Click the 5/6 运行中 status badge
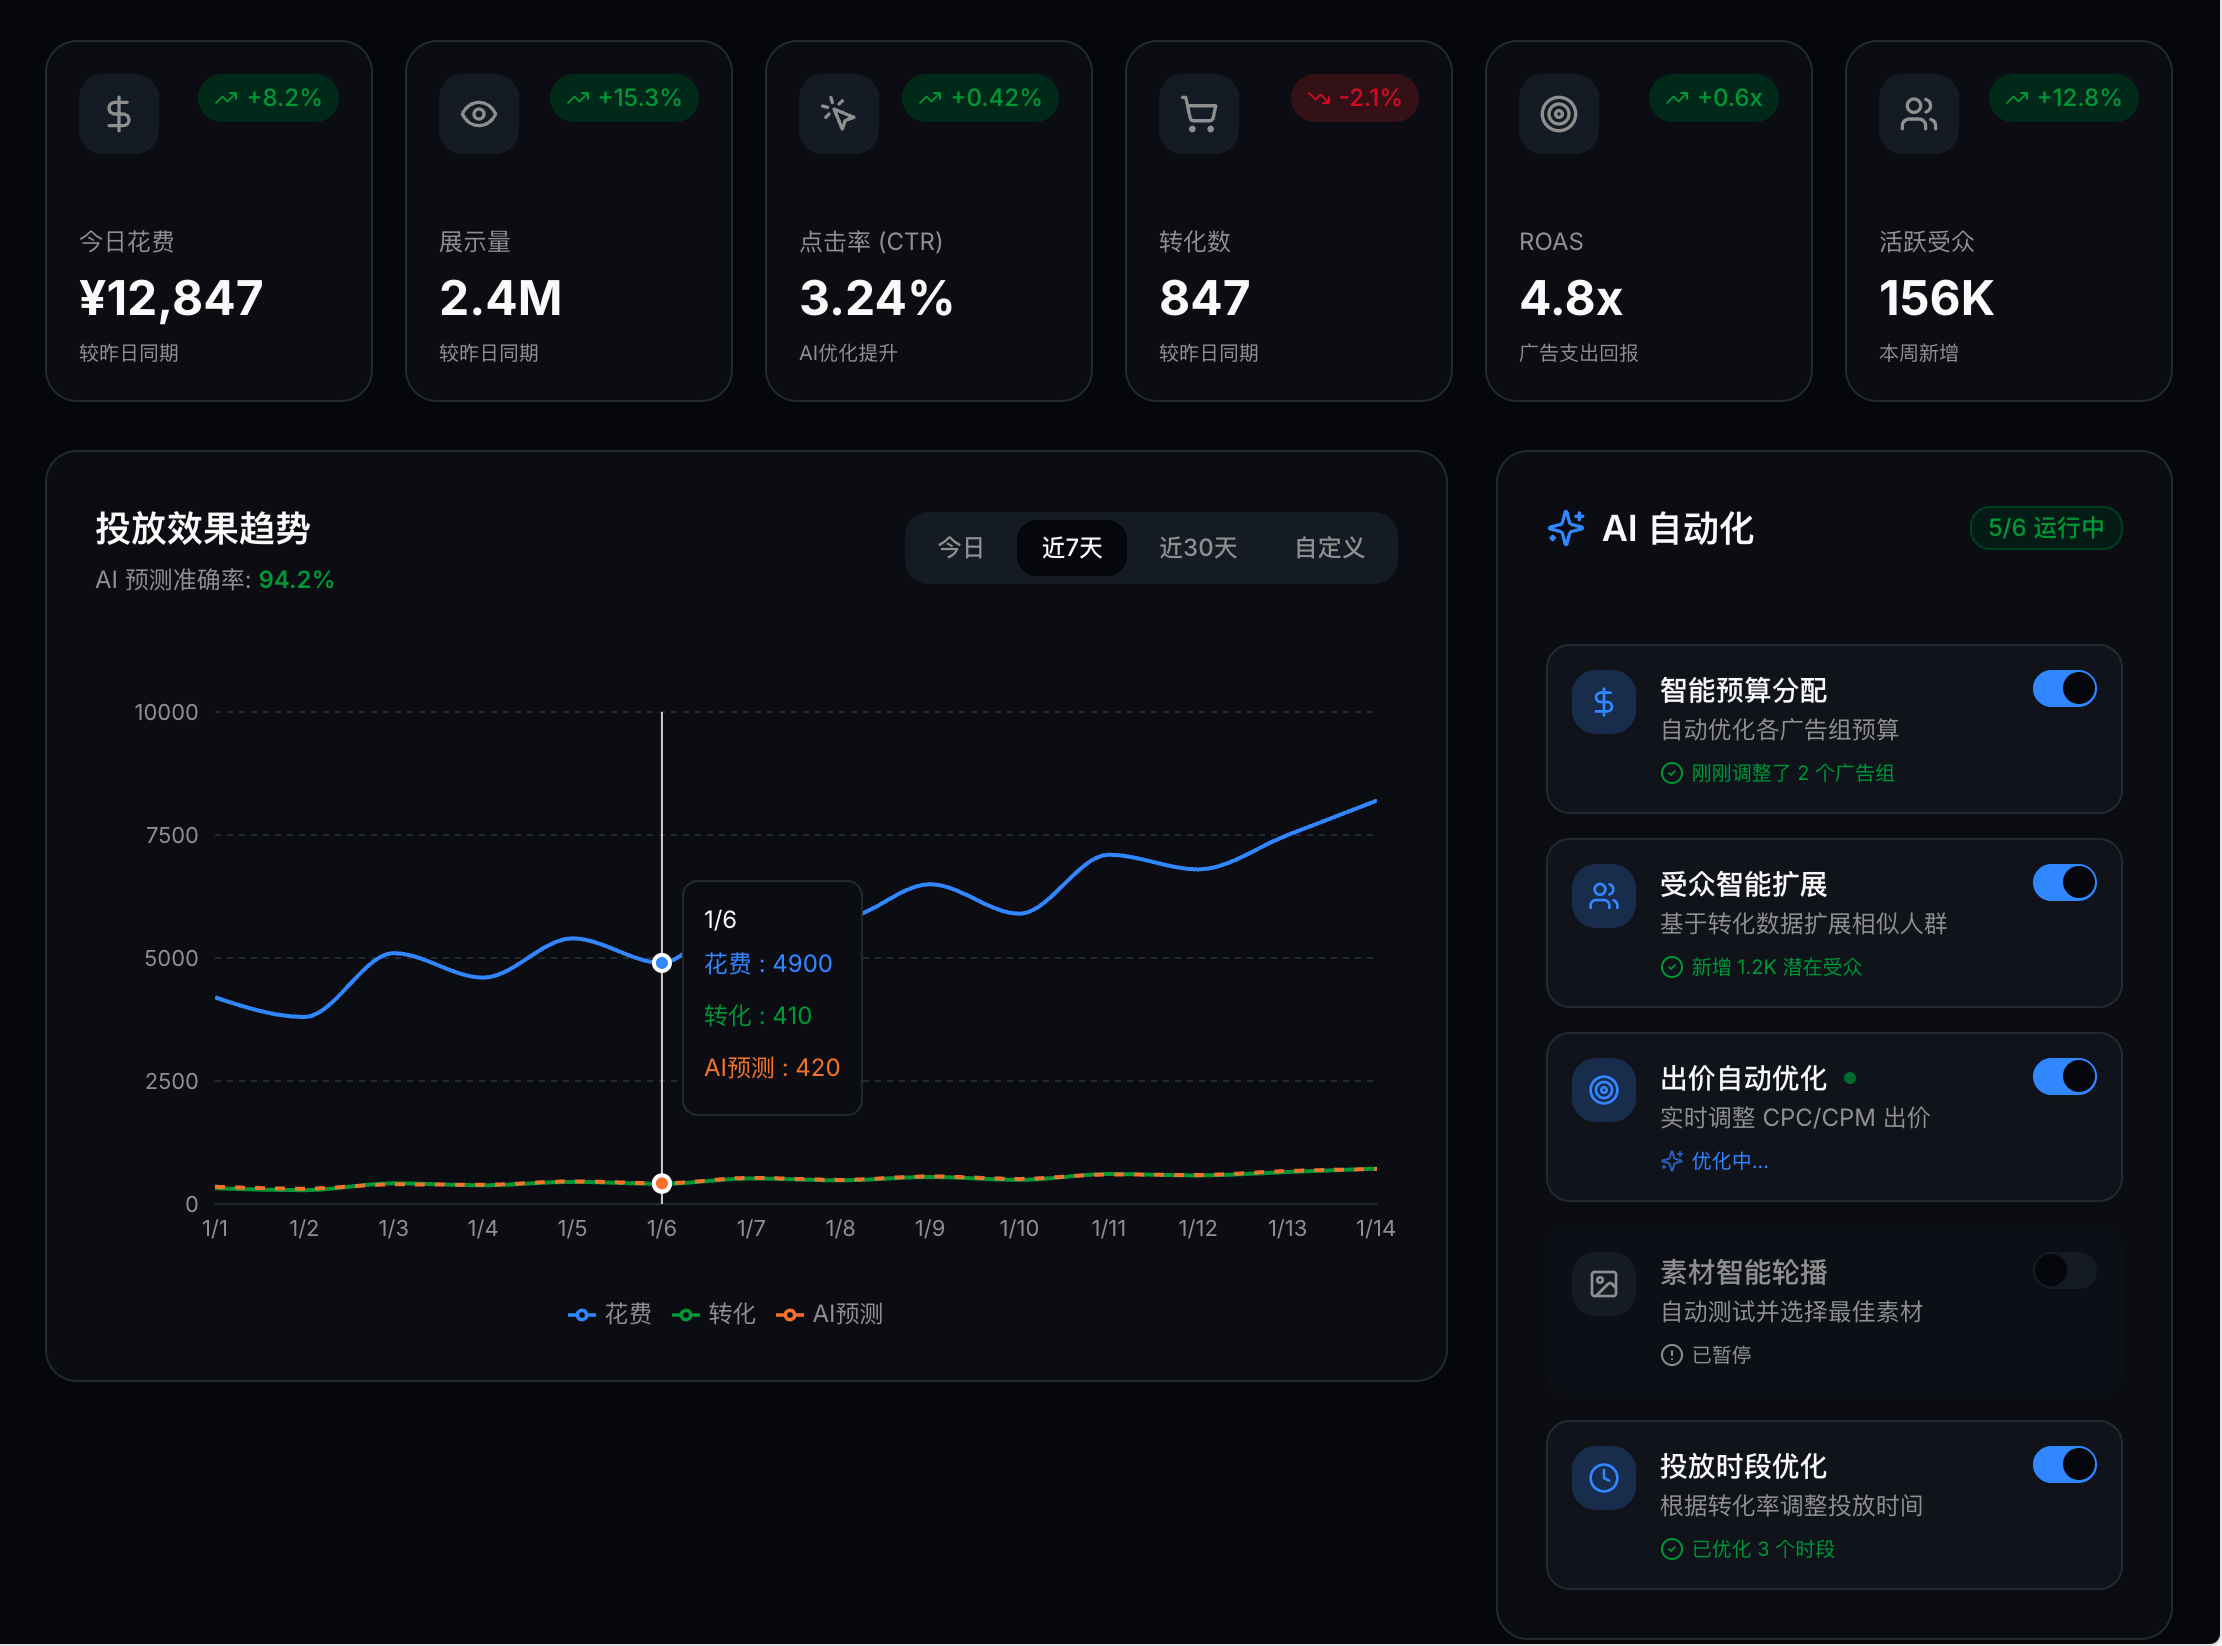2222x1646 pixels. (2046, 528)
